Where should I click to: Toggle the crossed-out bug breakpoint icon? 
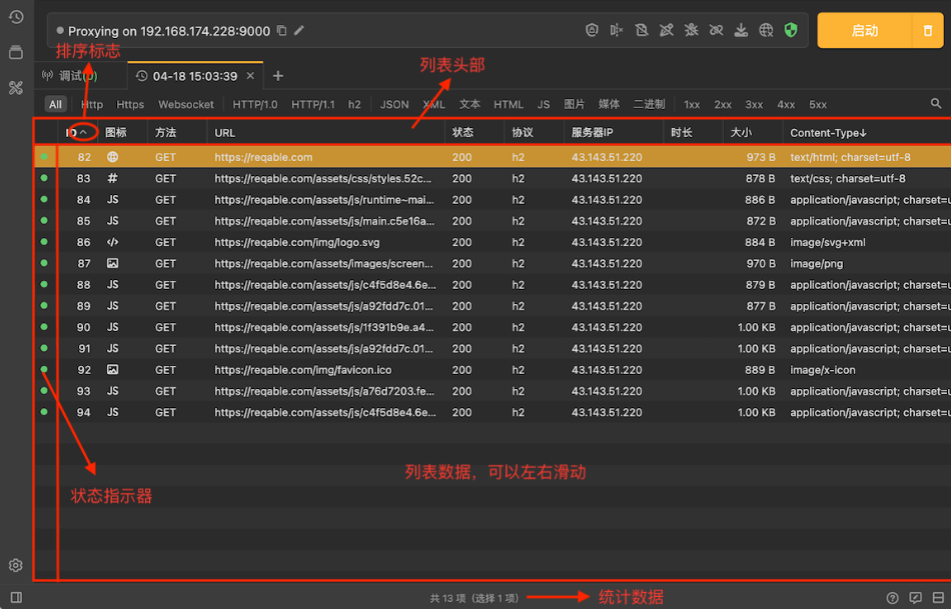[691, 30]
